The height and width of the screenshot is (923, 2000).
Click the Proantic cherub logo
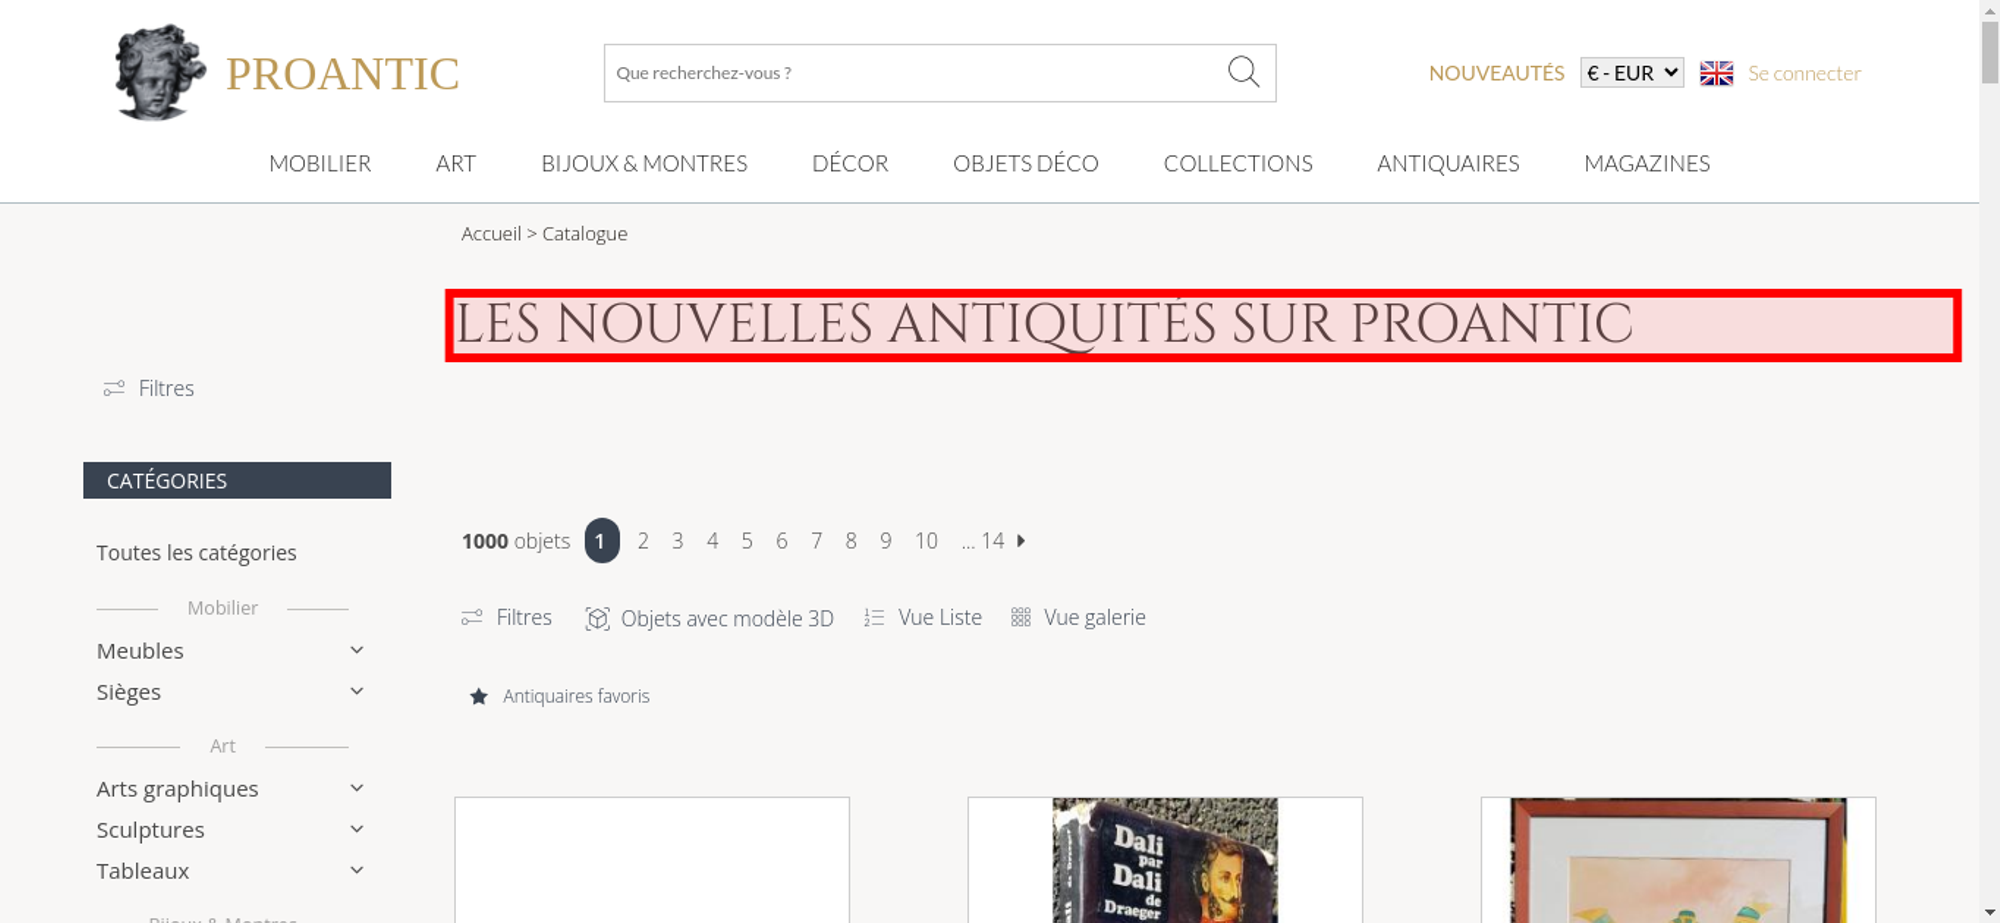click(159, 72)
